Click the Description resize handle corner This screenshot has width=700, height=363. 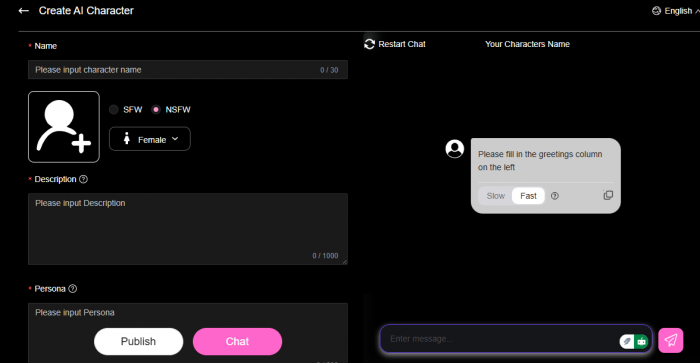pyautogui.click(x=345, y=262)
